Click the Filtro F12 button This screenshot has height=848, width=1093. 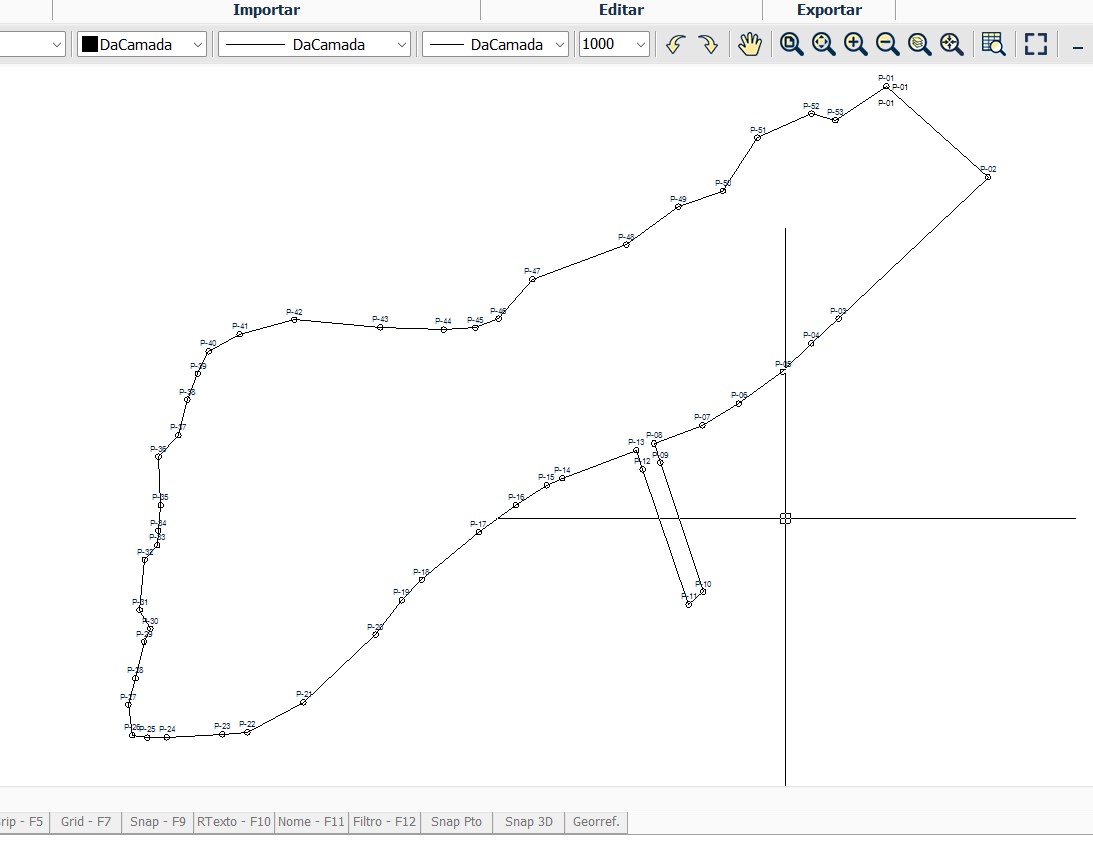(383, 821)
